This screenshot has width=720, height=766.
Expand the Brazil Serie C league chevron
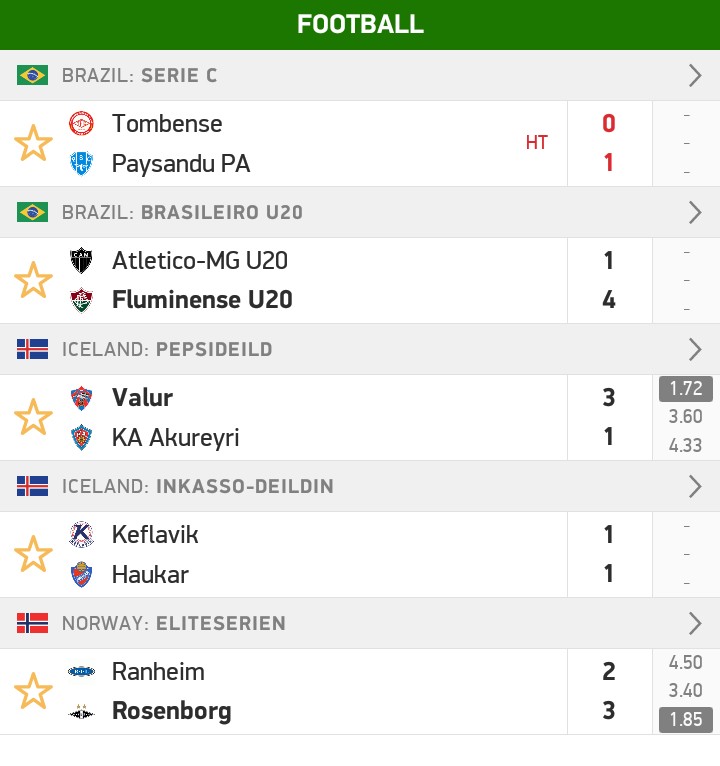coord(695,76)
